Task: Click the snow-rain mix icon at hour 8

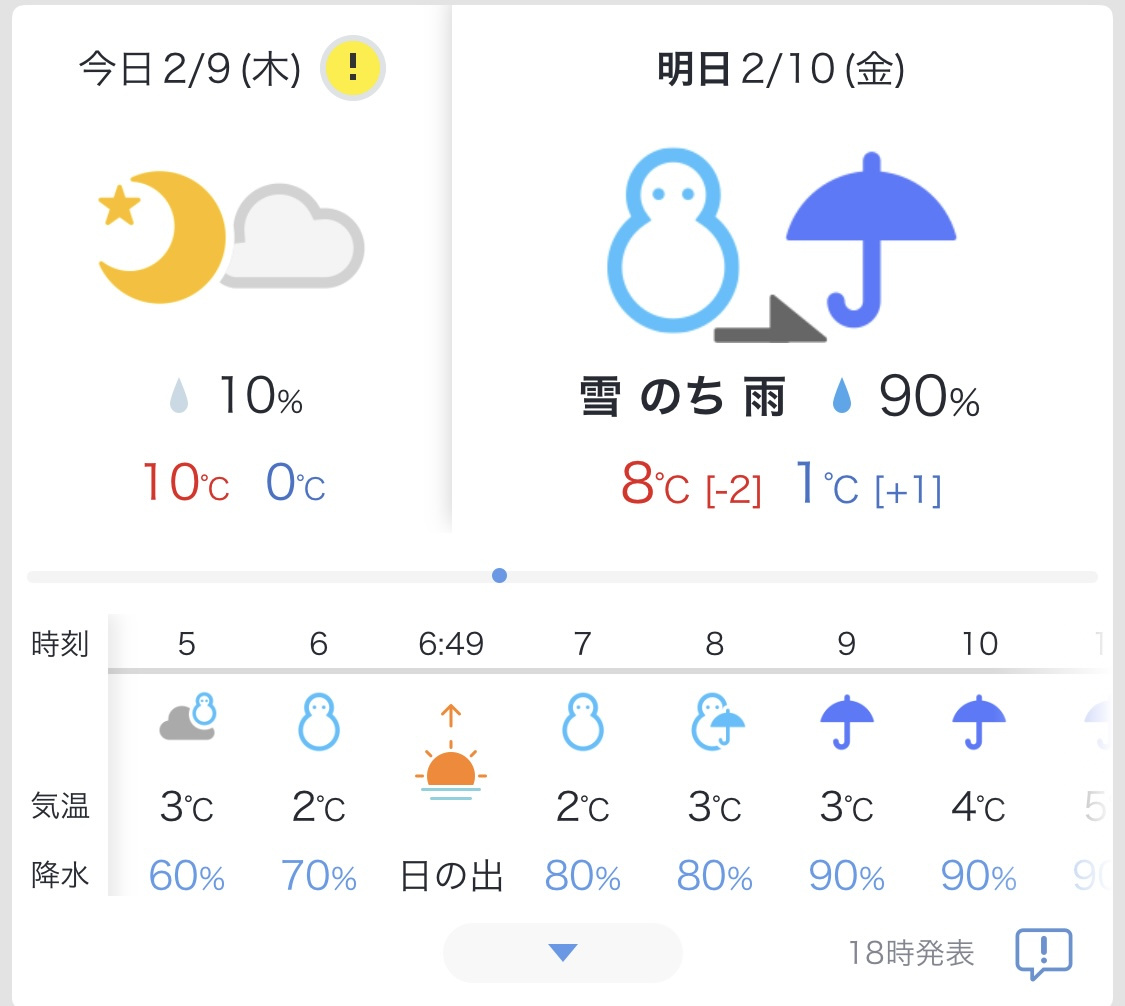Action: tap(715, 721)
